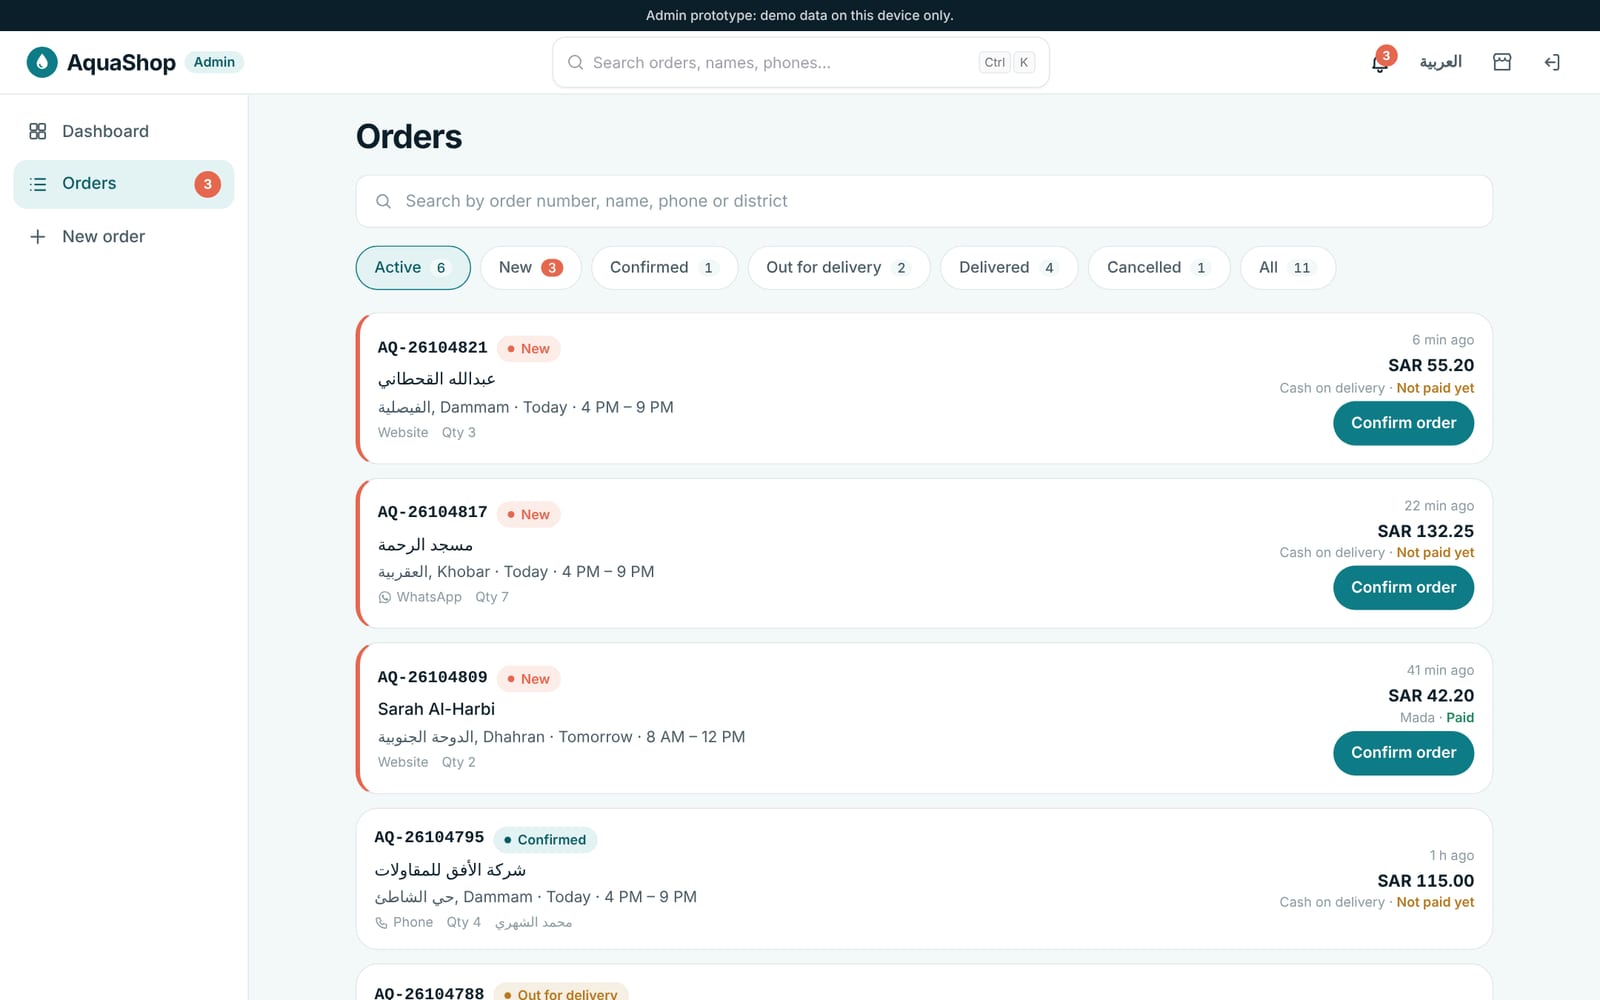Image resolution: width=1600 pixels, height=1000 pixels.
Task: Click the Admin badge next to AquaShop
Action: coord(214,62)
